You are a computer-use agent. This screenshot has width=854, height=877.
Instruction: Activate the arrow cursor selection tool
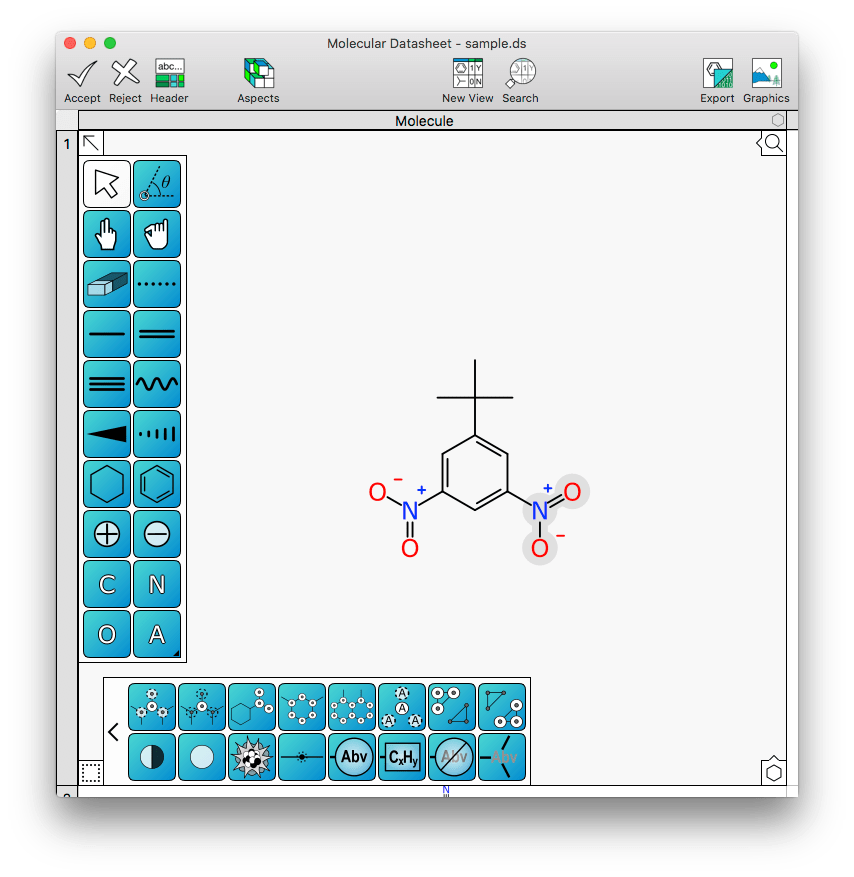tap(107, 184)
